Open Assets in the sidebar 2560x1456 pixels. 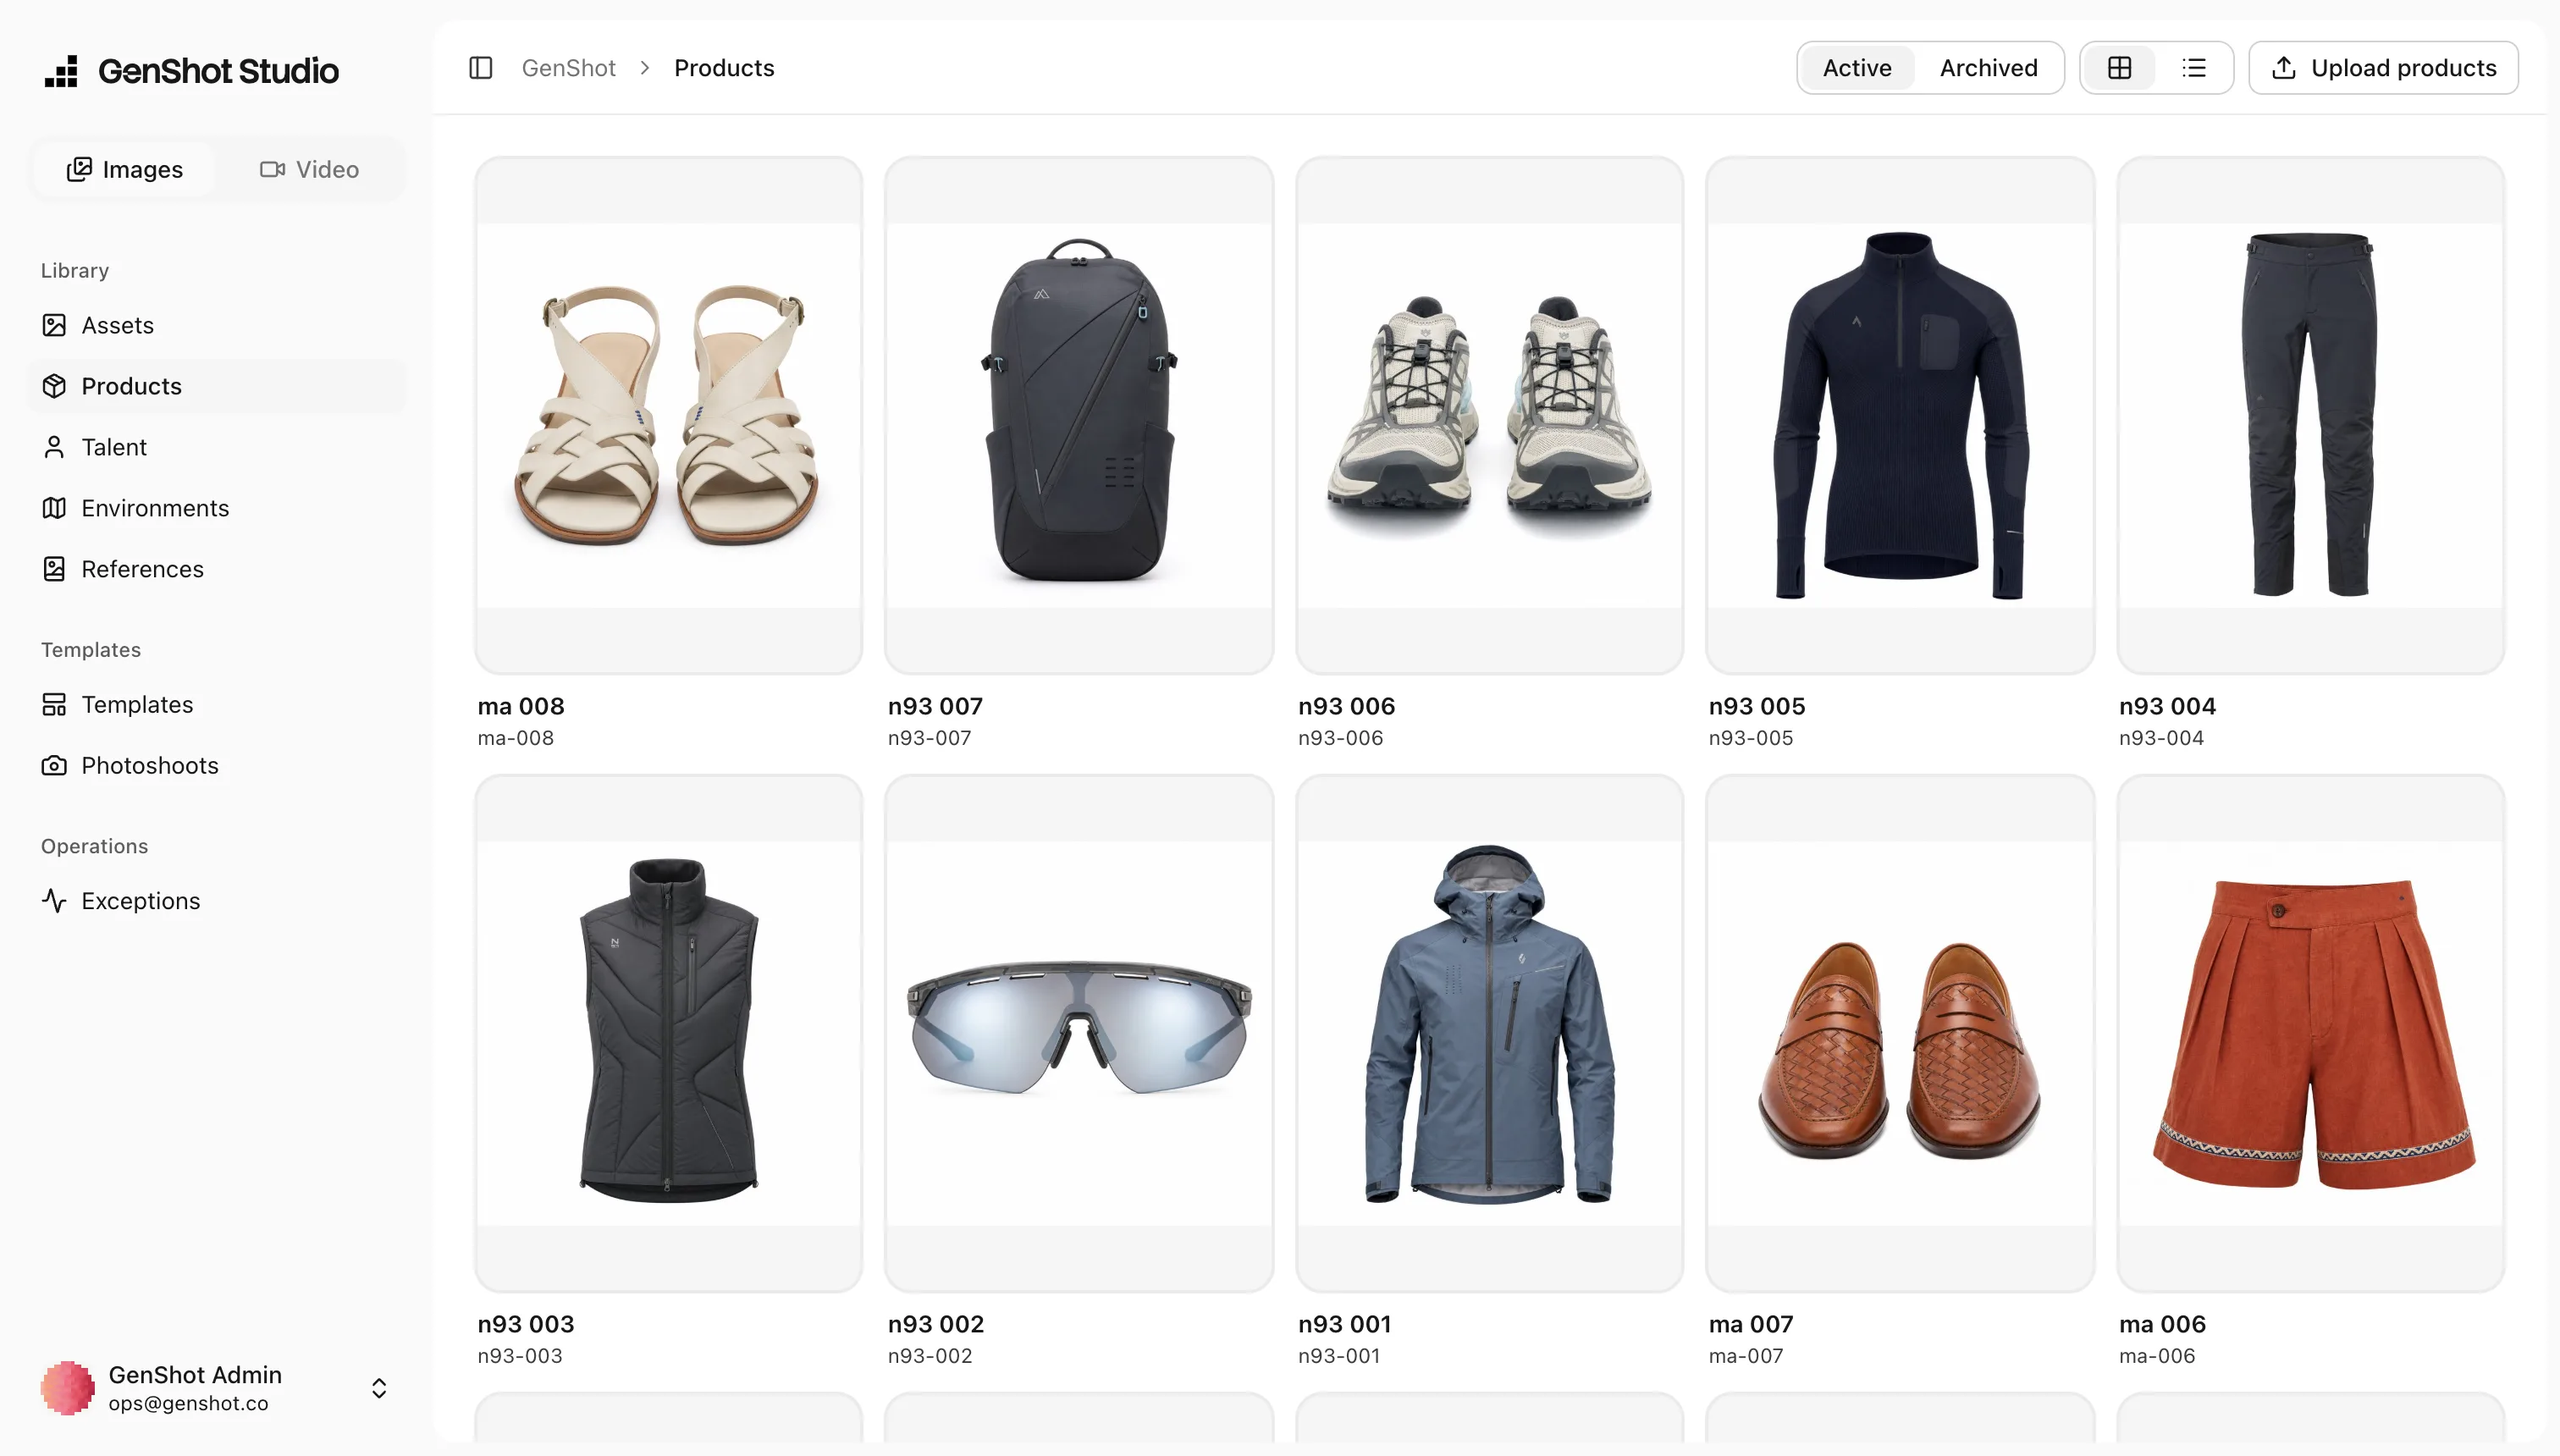pyautogui.click(x=217, y=325)
